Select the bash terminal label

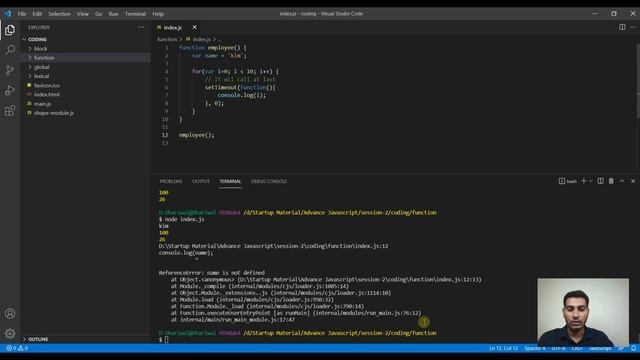[568, 181]
